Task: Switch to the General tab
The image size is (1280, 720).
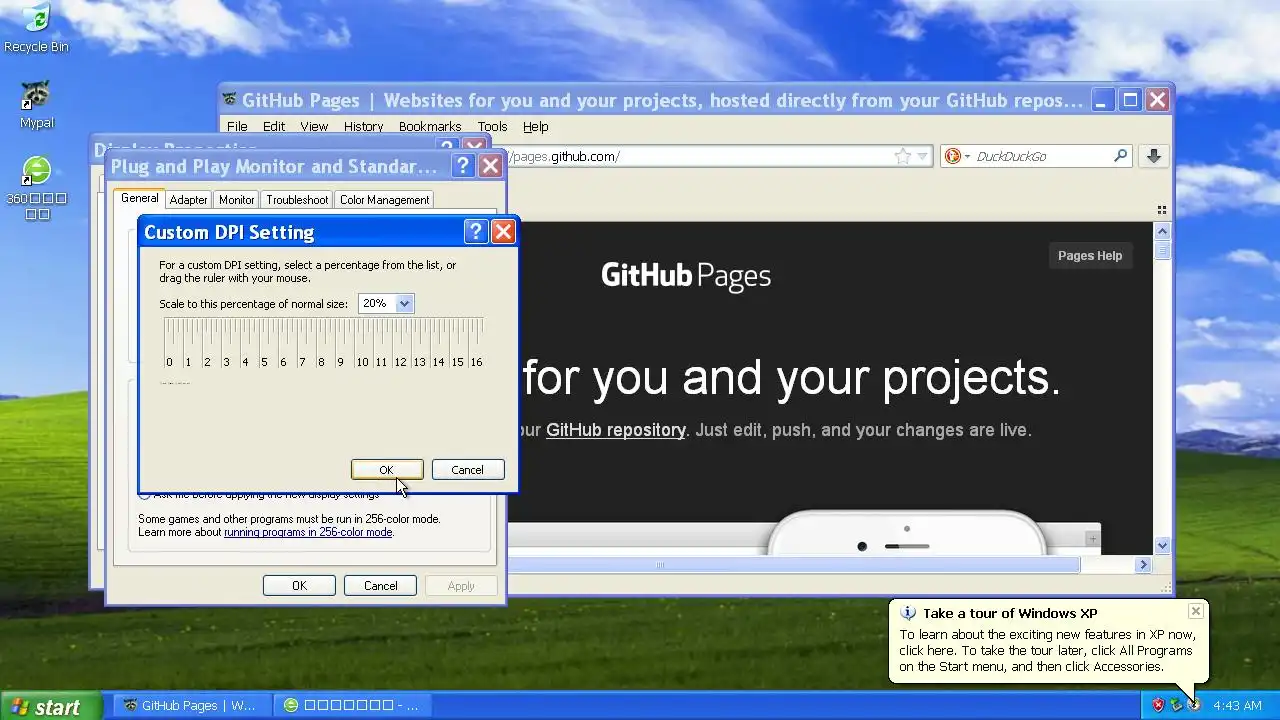Action: point(140,198)
